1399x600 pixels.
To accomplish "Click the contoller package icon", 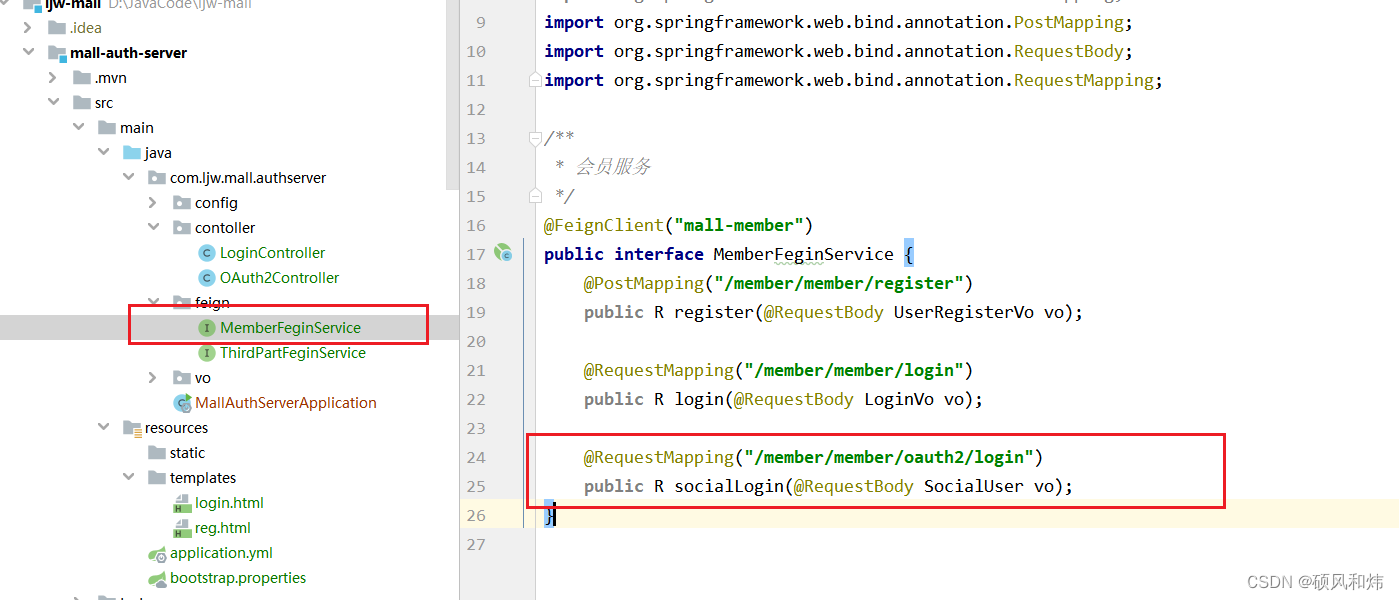I will (x=182, y=228).
